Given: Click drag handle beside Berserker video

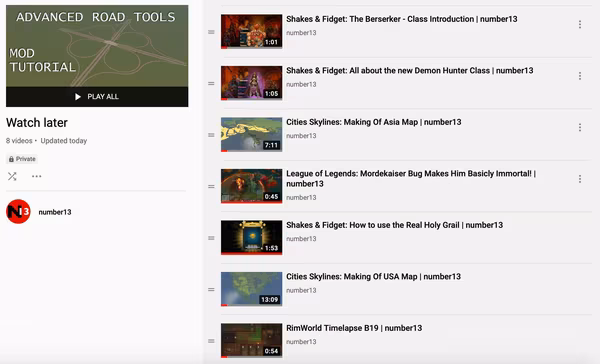Looking at the screenshot, I should point(211,32).
